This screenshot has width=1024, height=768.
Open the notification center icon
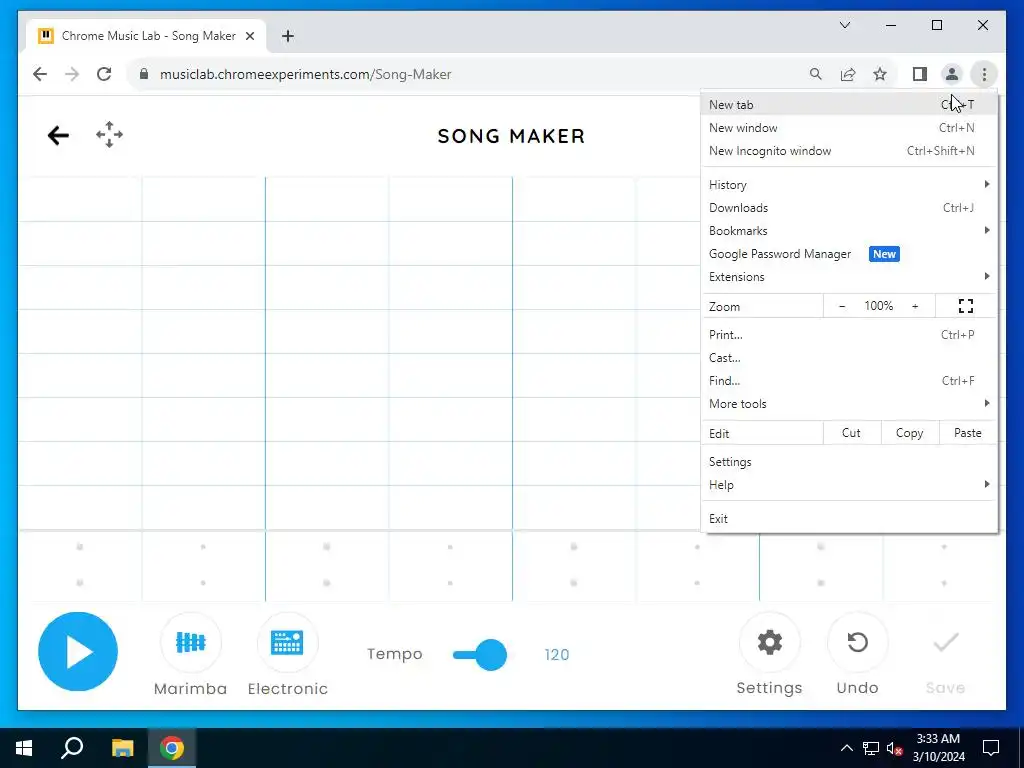[991, 748]
